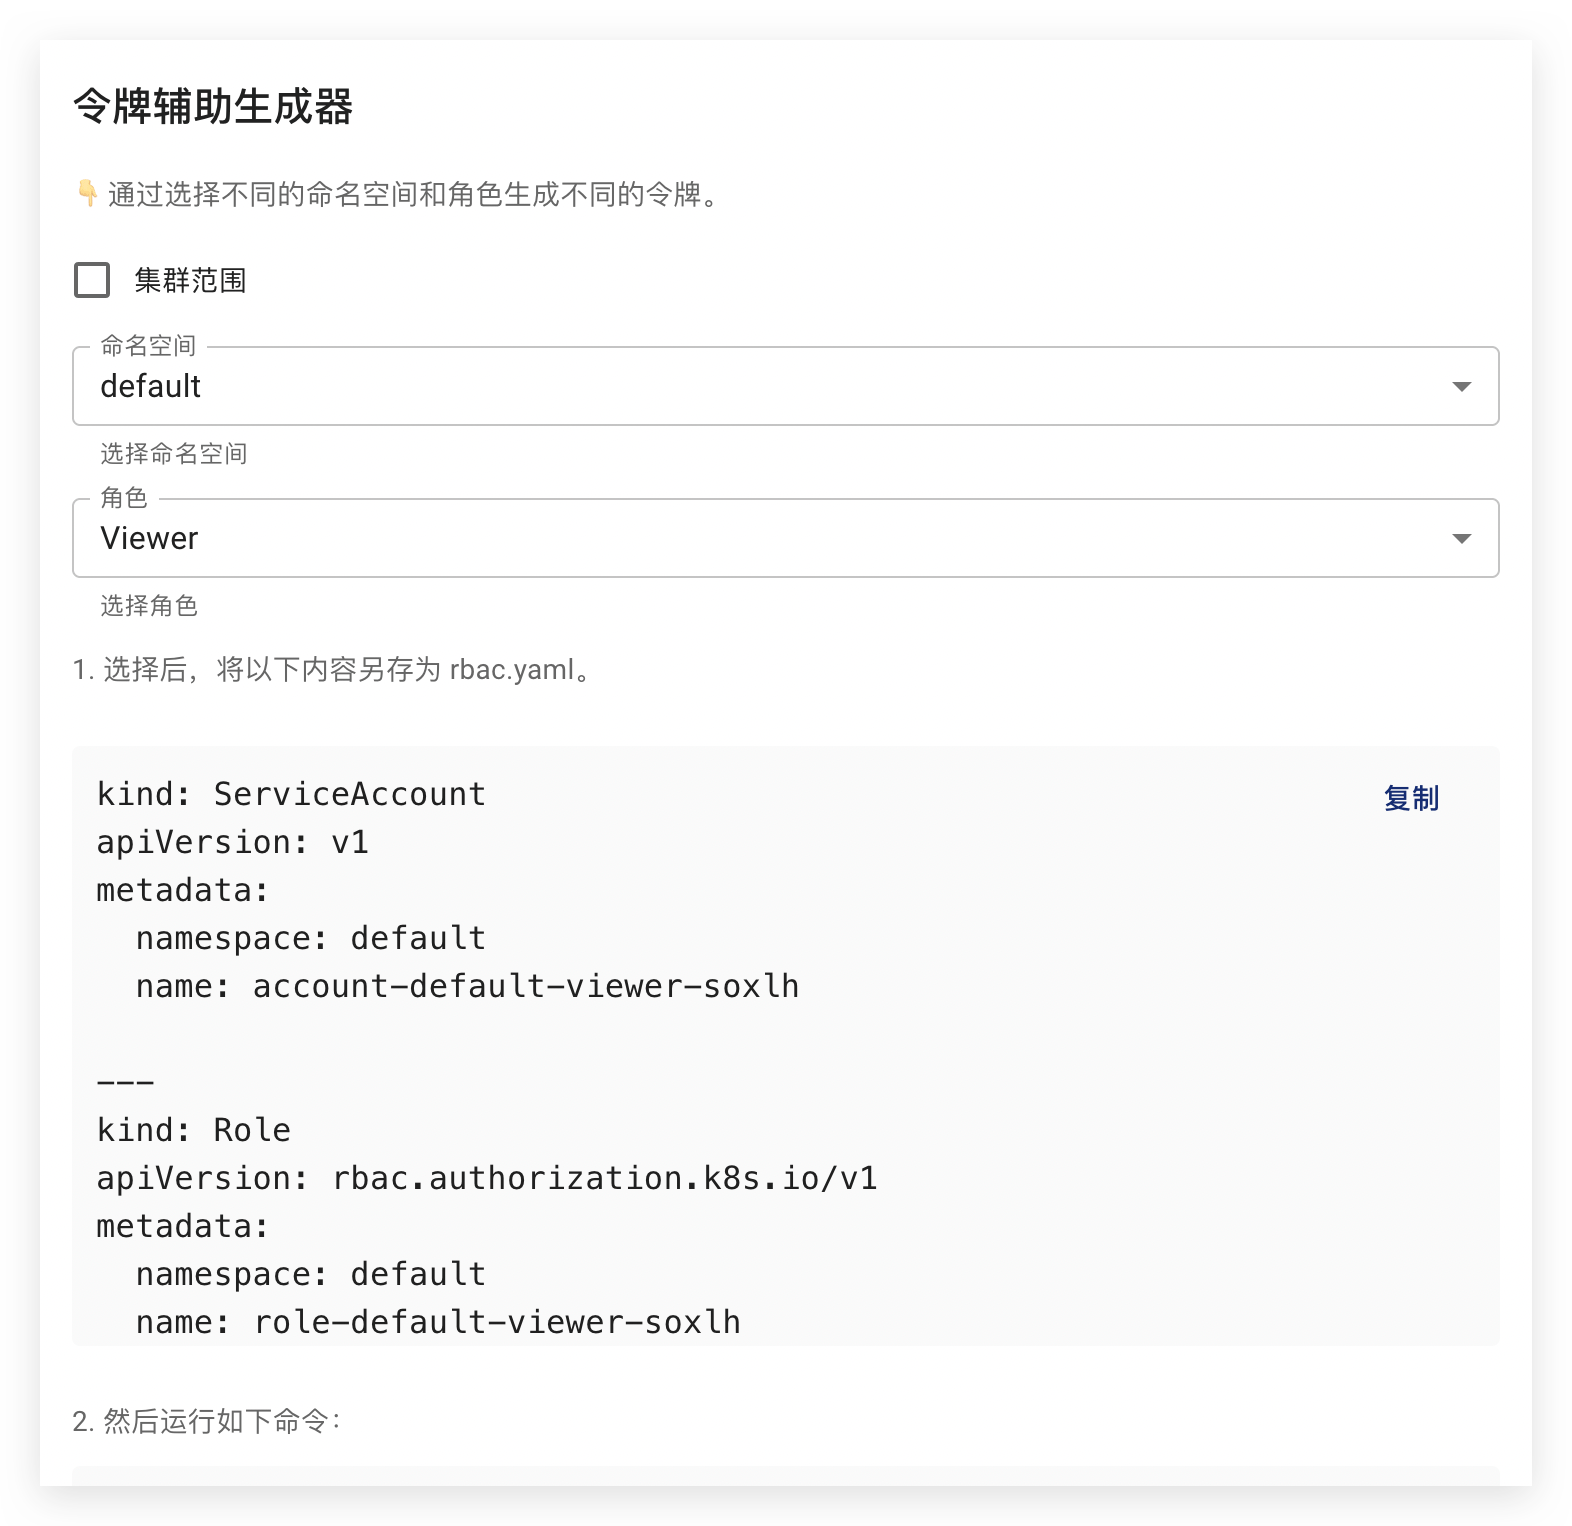Click the step 2 然后运行如下命令 text
The image size is (1572, 1526).
tap(207, 1421)
